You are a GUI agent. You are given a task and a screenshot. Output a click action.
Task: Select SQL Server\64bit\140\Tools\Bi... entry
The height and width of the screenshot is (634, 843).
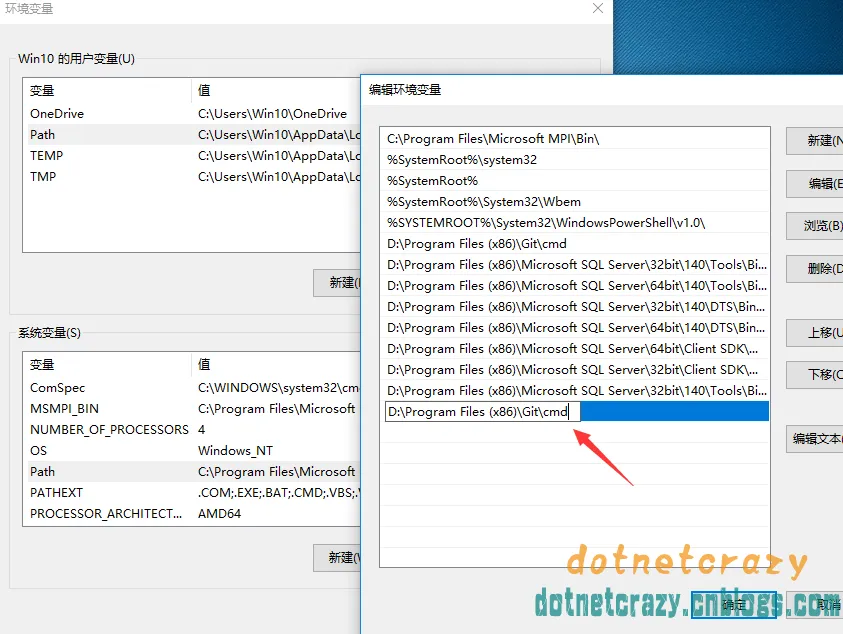[575, 286]
